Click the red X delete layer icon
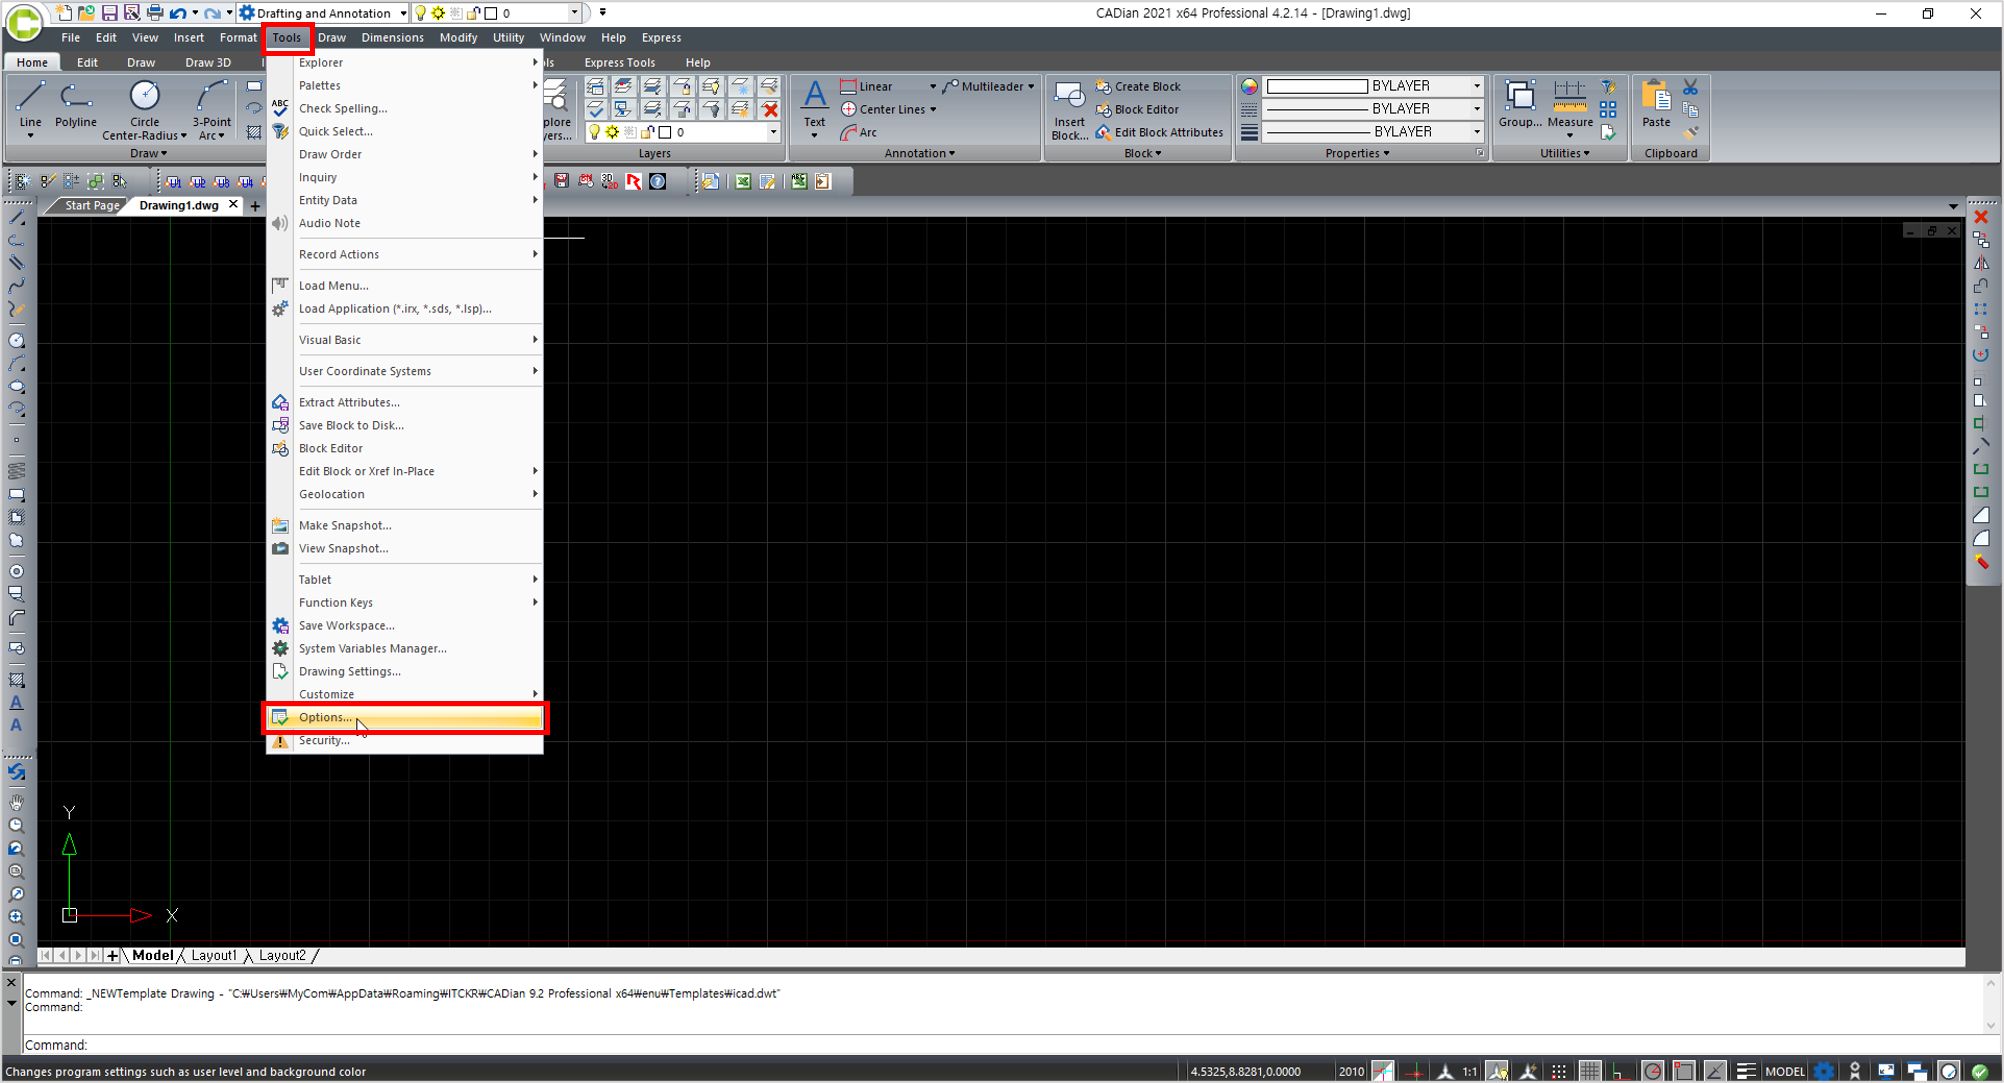This screenshot has width=2004, height=1083. [770, 109]
